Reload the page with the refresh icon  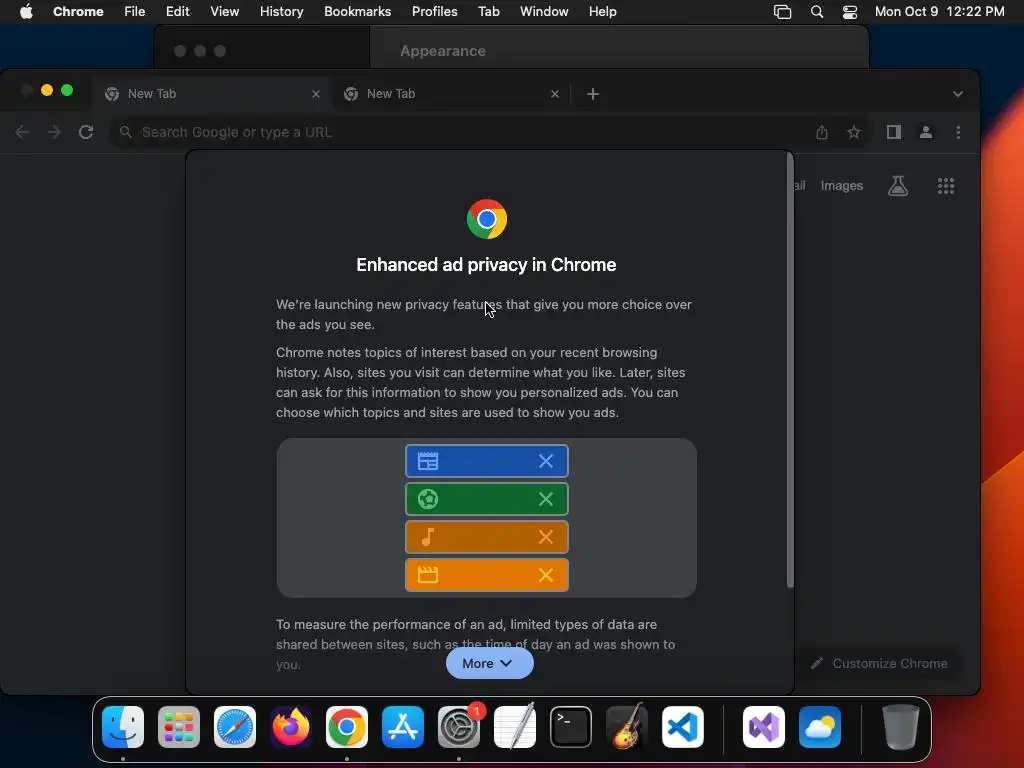[x=86, y=133]
